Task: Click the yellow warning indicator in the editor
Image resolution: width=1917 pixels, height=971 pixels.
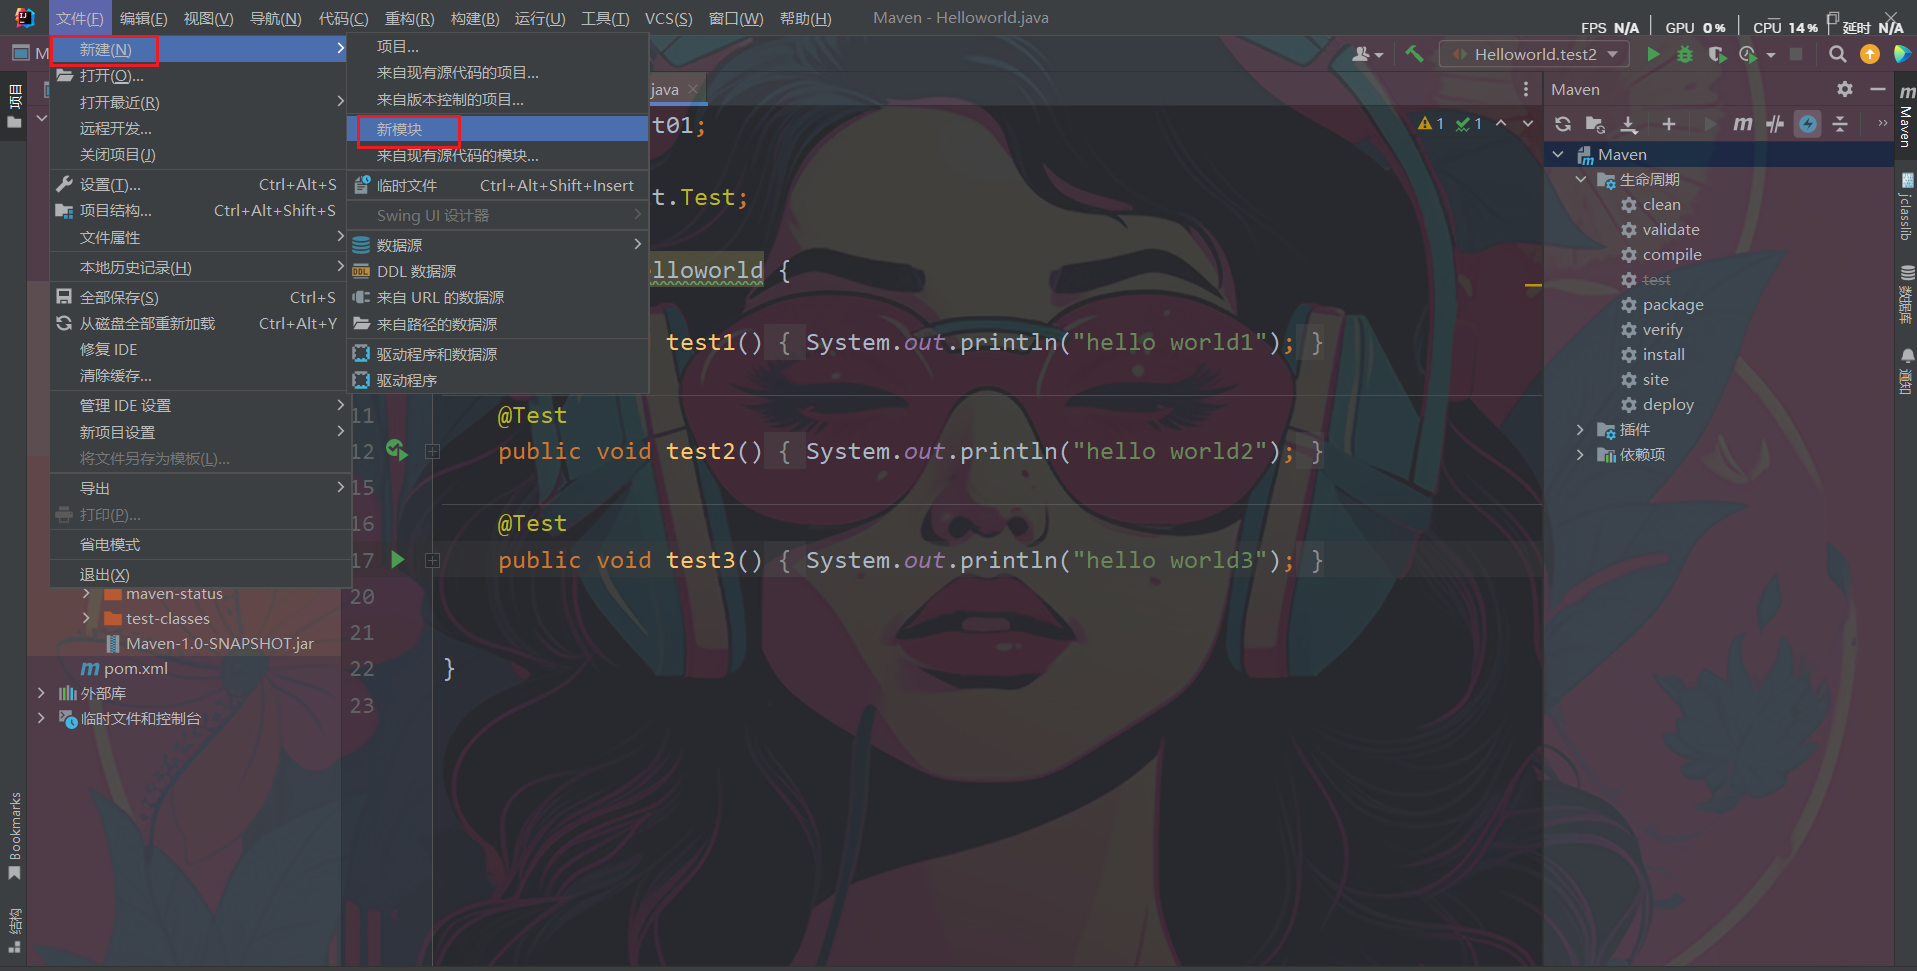Action: [x=1431, y=124]
